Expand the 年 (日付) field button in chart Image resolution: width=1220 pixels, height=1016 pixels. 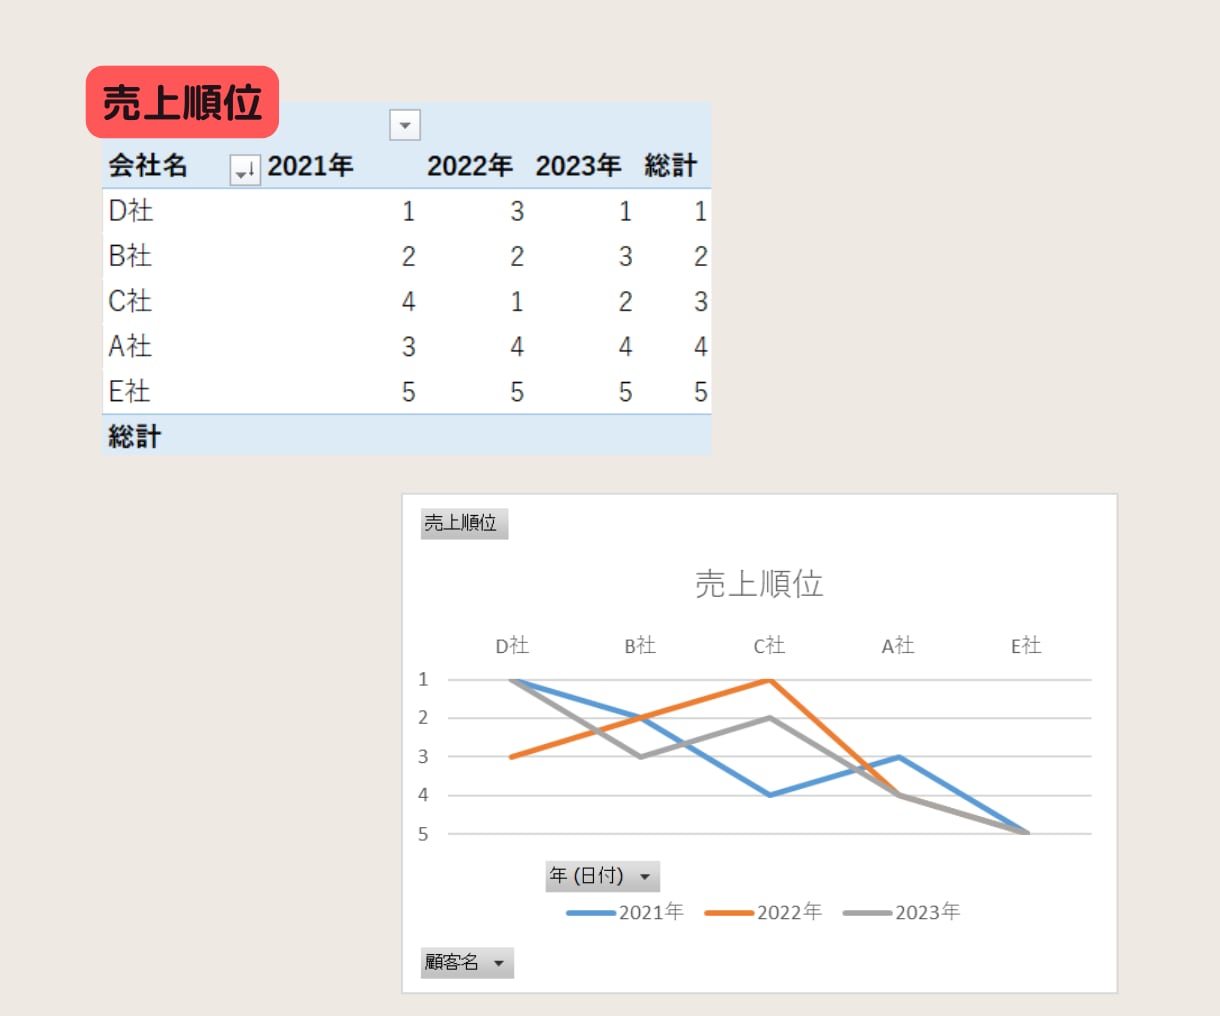coord(603,876)
